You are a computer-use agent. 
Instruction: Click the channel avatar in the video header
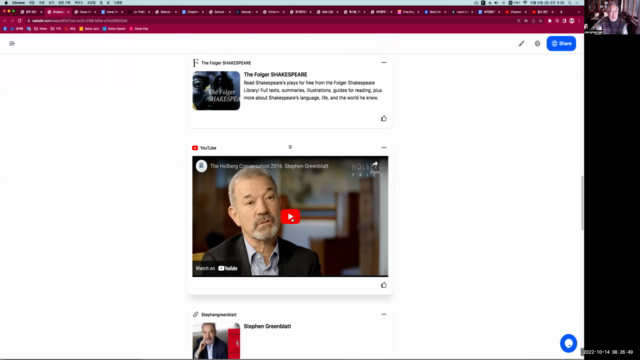tap(201, 166)
